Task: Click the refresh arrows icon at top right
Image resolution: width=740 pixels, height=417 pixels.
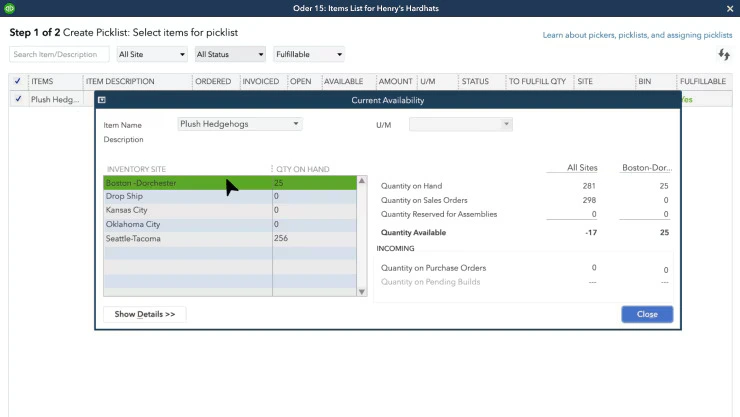Action: (x=724, y=55)
